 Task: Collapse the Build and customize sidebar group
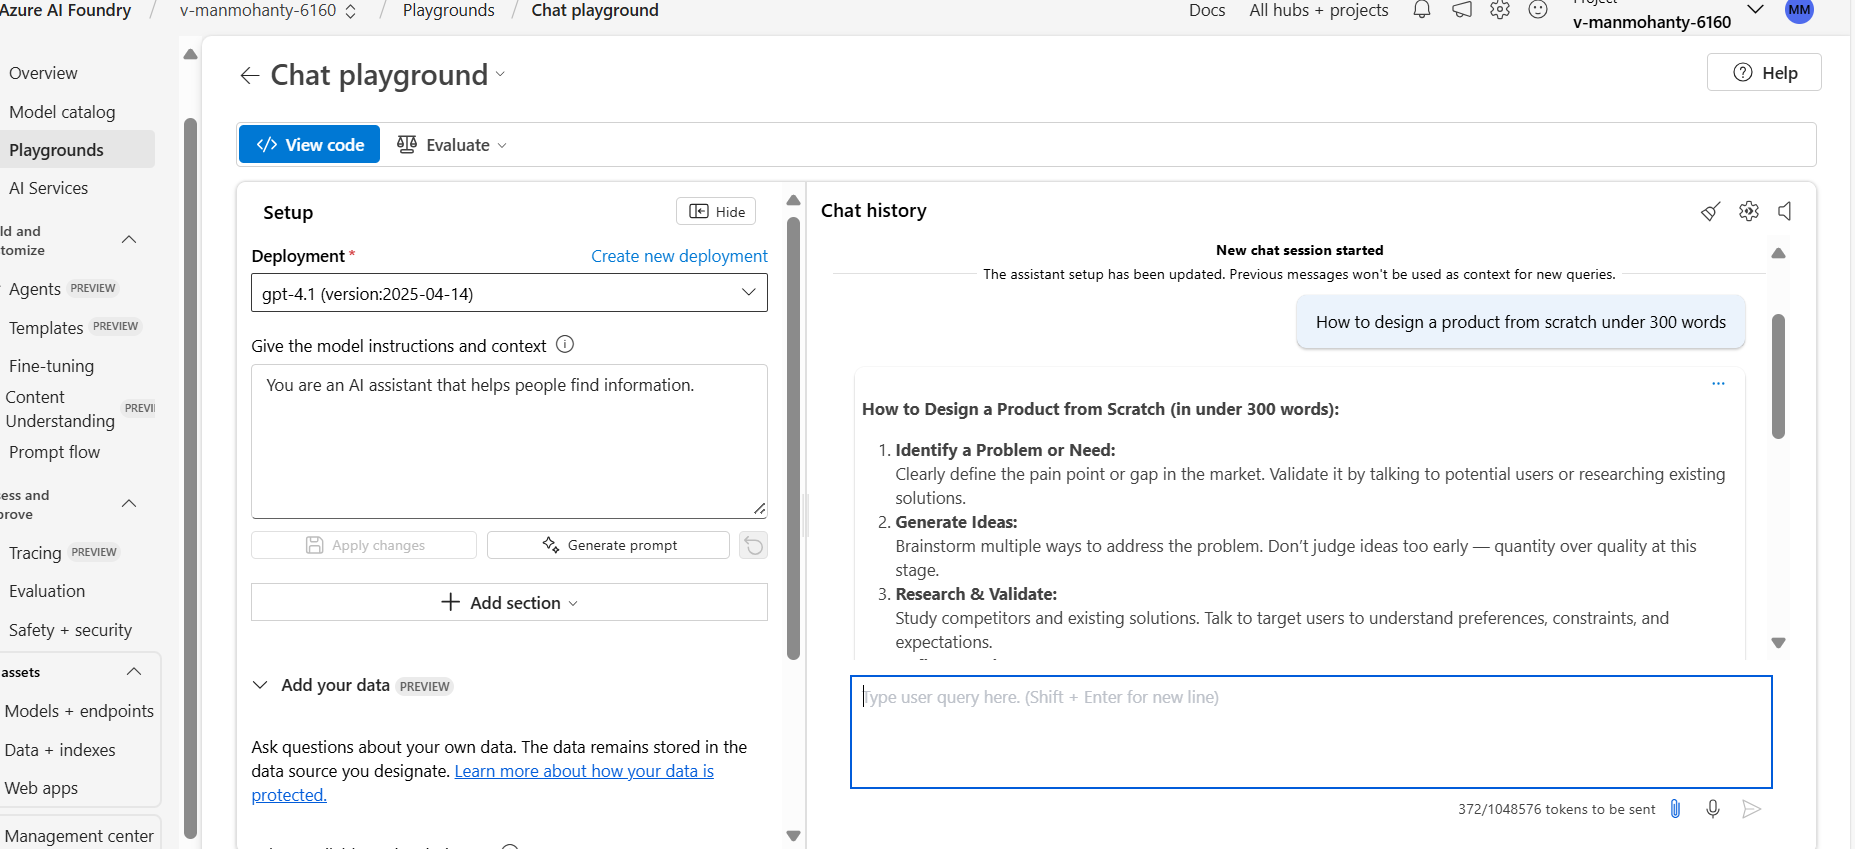[129, 240]
